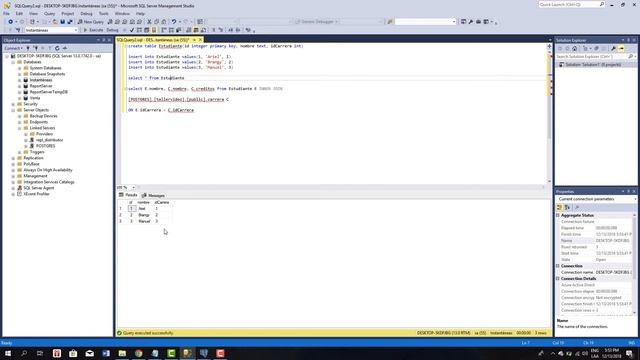
Task: Click the Debug button in the SQL toolbar
Action: (112, 30)
